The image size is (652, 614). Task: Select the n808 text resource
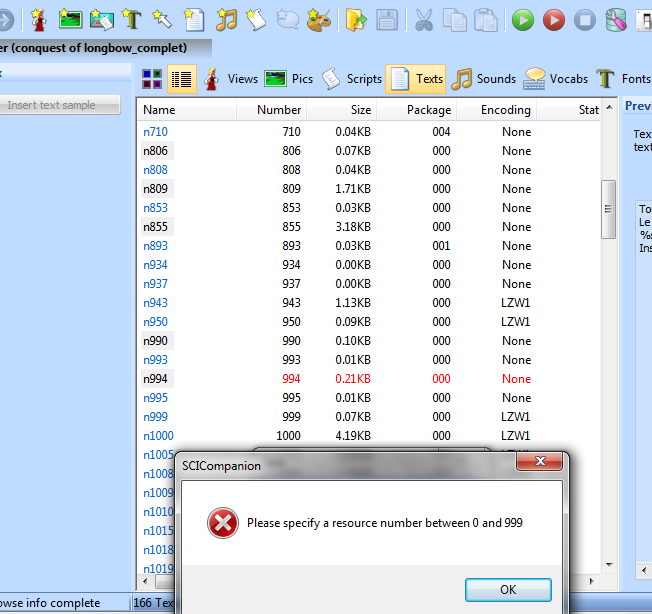[x=155, y=170]
